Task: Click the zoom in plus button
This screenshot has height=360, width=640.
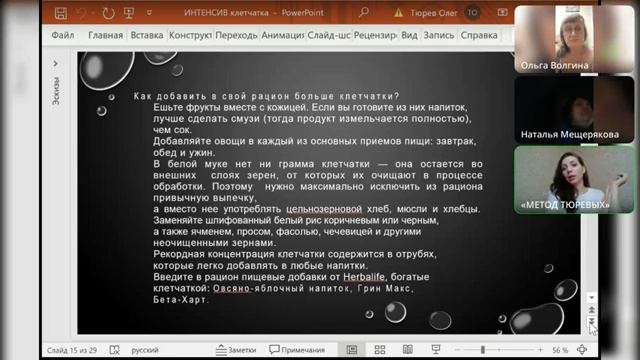Action: tap(540, 350)
